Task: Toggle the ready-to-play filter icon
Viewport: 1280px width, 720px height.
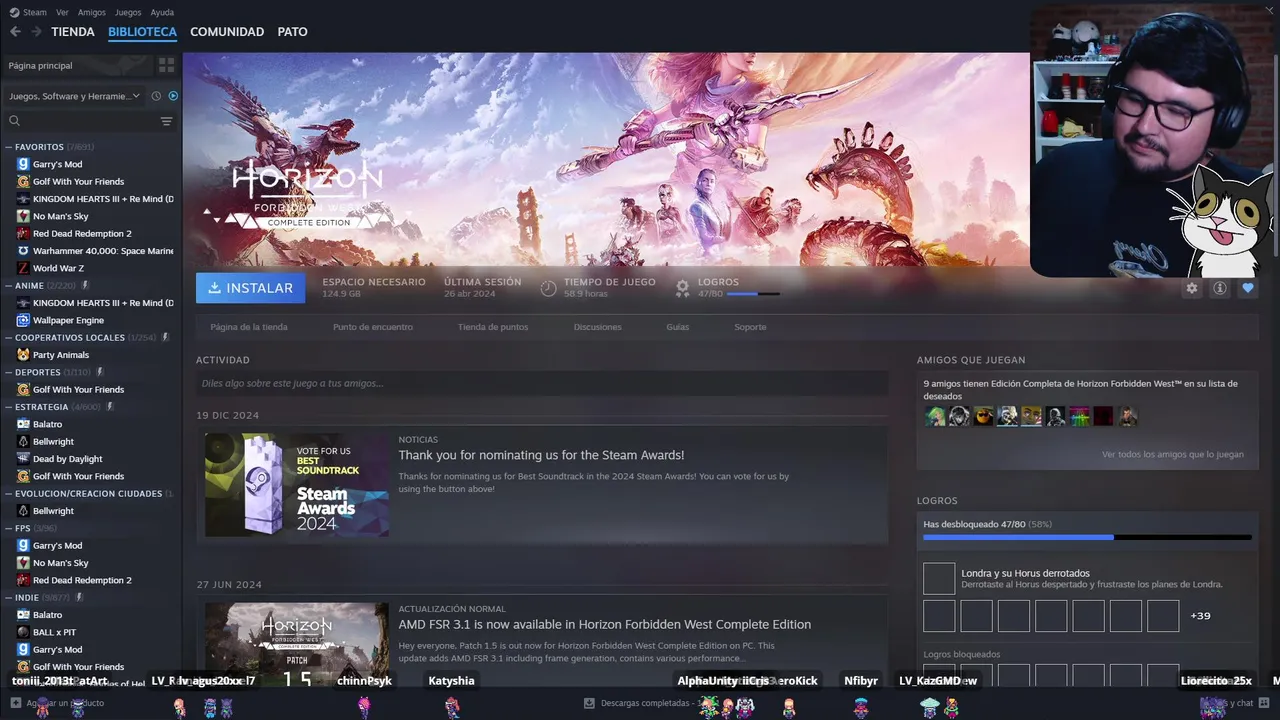Action: pos(173,96)
